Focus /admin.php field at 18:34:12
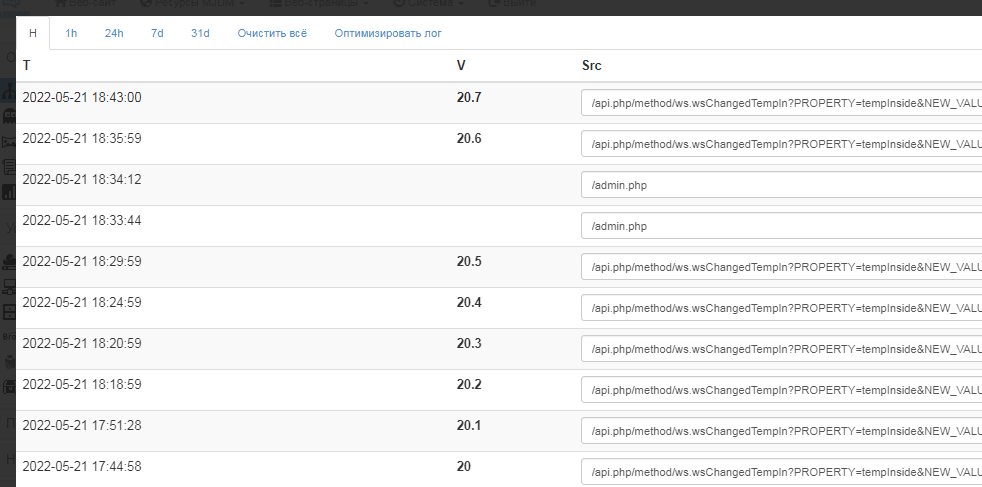982x487 pixels. (780, 185)
